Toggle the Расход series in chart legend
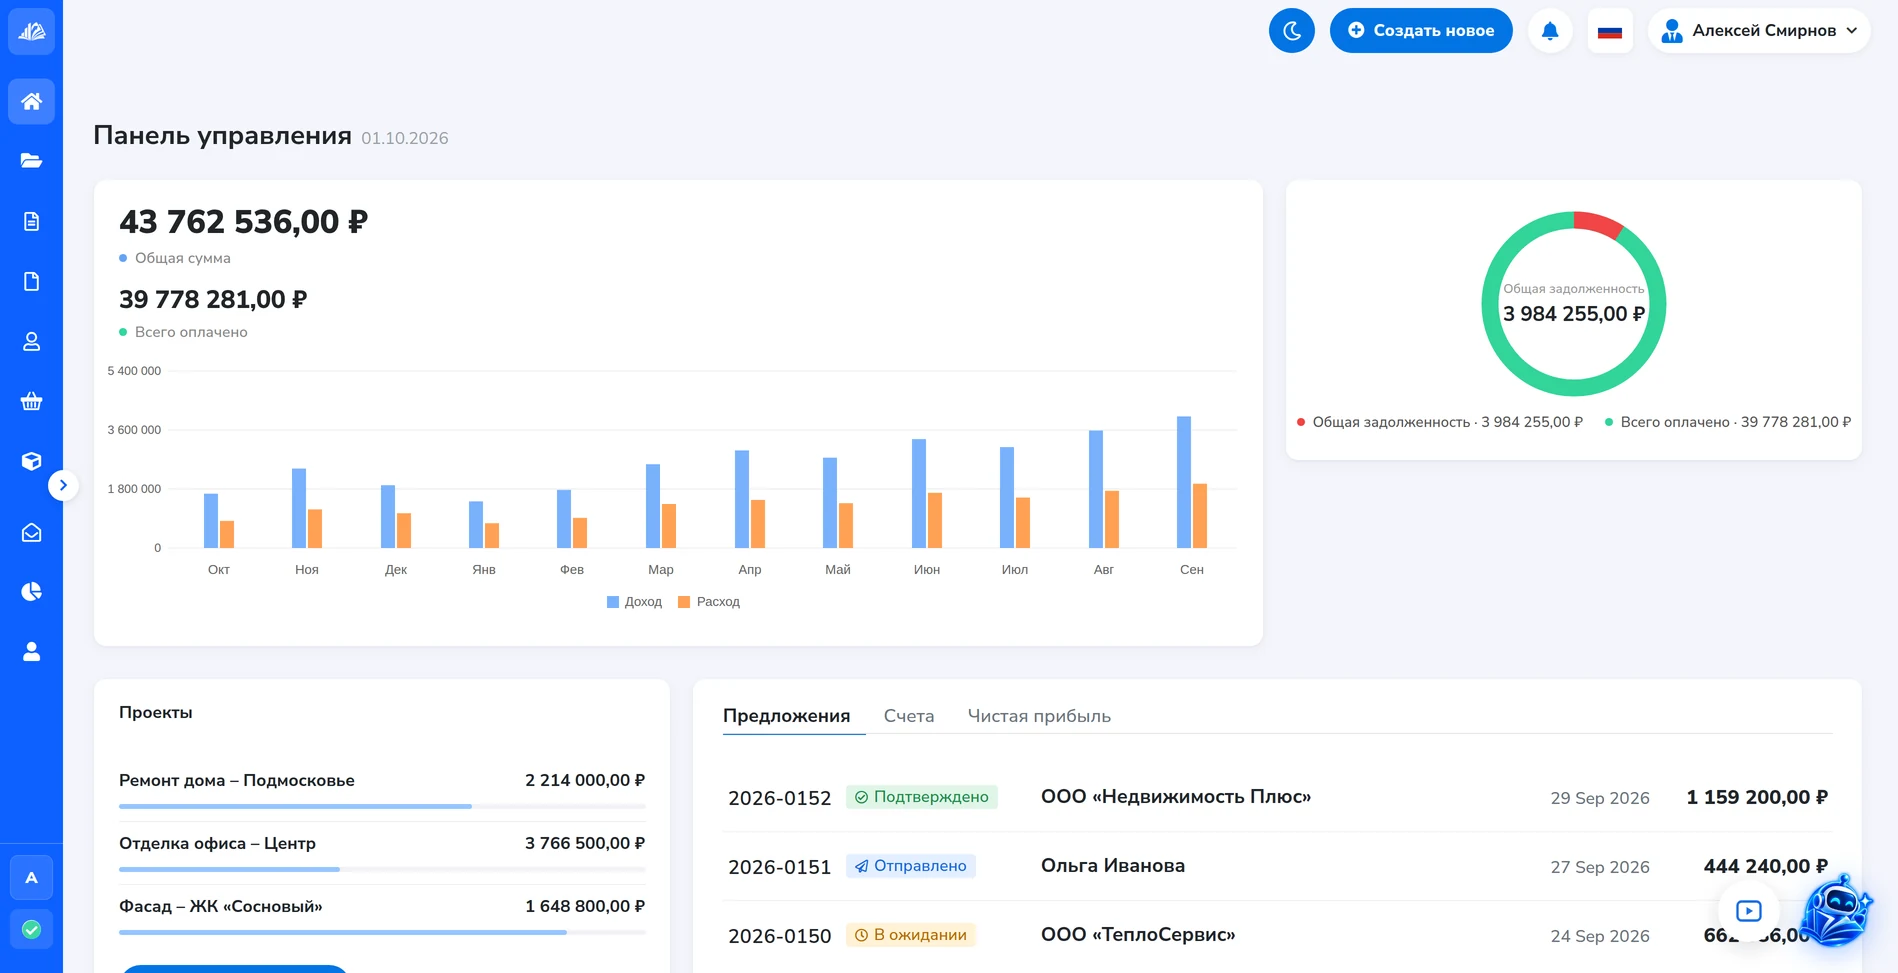Image resolution: width=1898 pixels, height=973 pixels. 709,602
